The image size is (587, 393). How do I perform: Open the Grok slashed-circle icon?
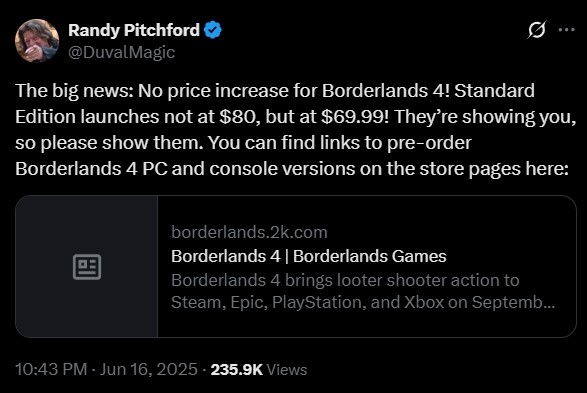(536, 30)
